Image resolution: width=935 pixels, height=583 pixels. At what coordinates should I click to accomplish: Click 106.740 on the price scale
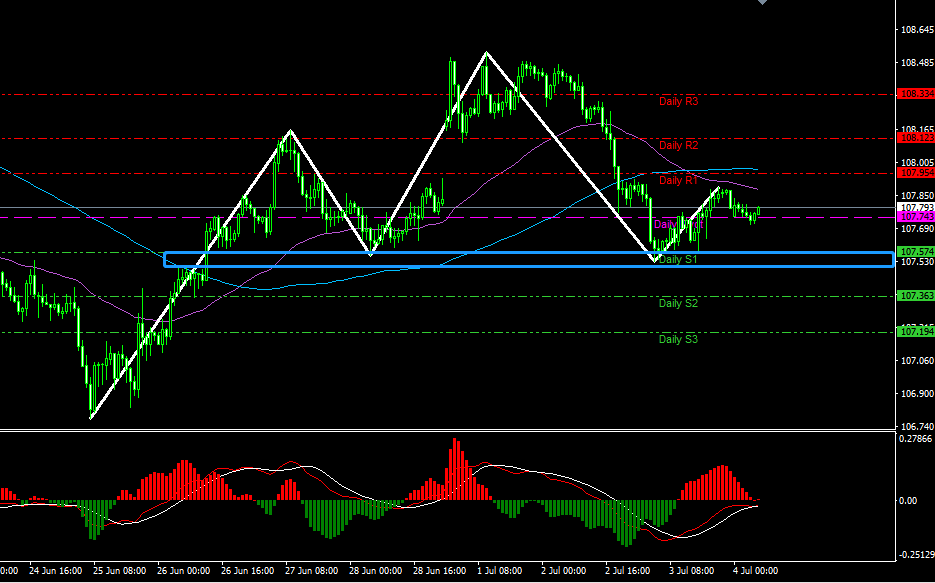(x=917, y=427)
